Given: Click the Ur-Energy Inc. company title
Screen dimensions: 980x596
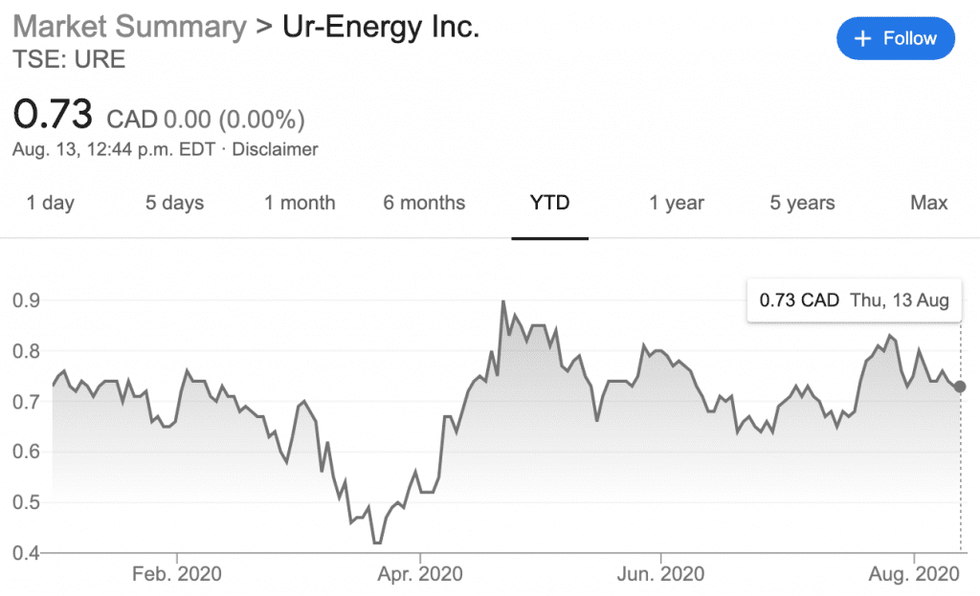Looking at the screenshot, I should point(380,26).
